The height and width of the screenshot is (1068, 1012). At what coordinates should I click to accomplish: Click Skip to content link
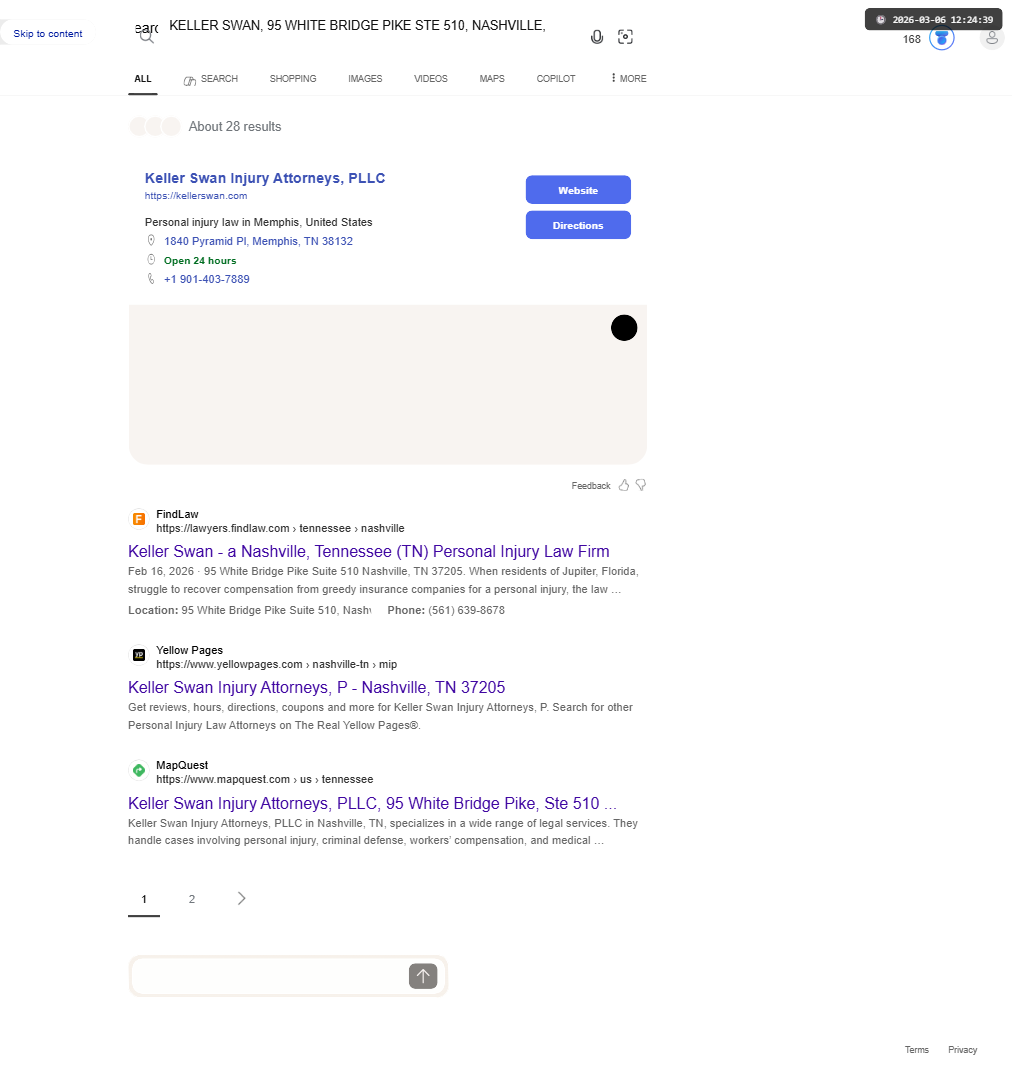click(x=48, y=33)
